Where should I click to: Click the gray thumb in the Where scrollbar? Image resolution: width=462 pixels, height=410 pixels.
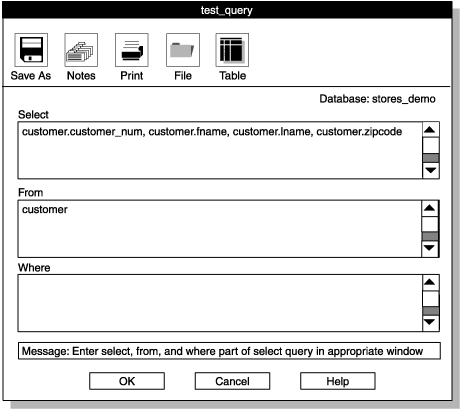(x=431, y=311)
